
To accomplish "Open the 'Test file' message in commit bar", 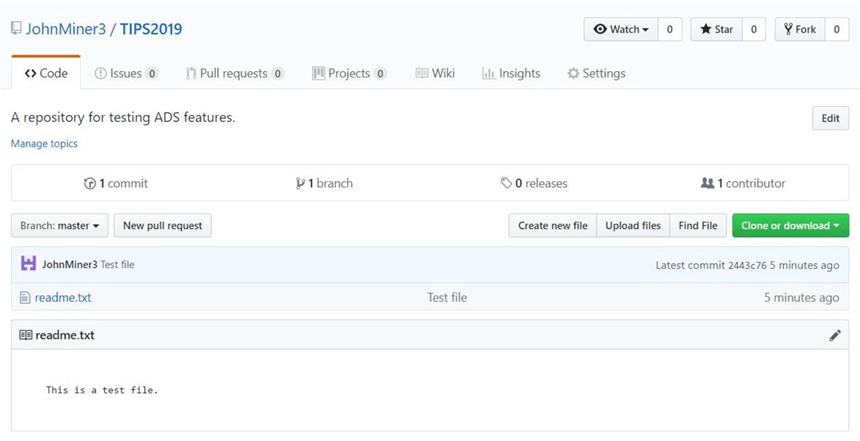I will pos(117,264).
